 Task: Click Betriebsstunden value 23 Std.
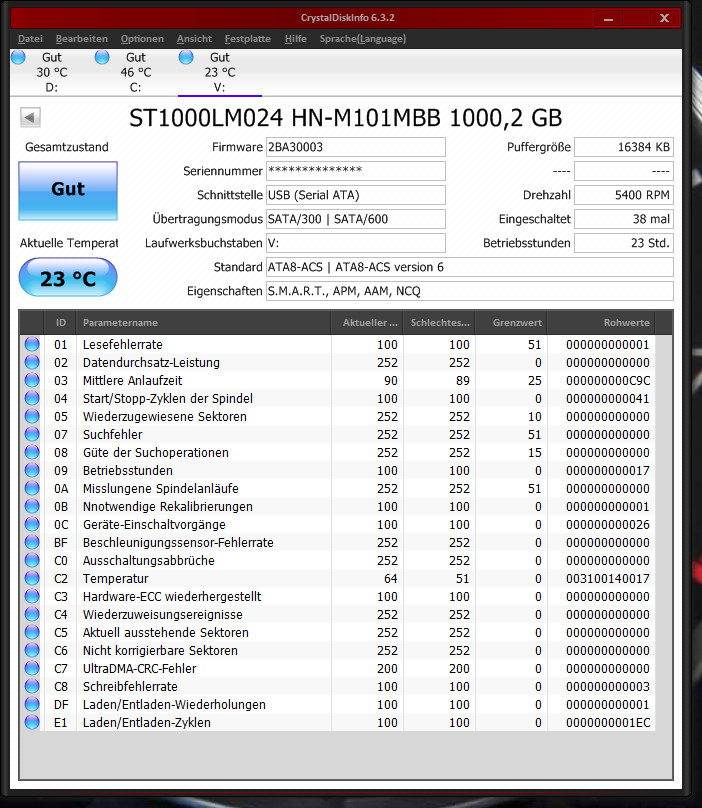click(624, 243)
